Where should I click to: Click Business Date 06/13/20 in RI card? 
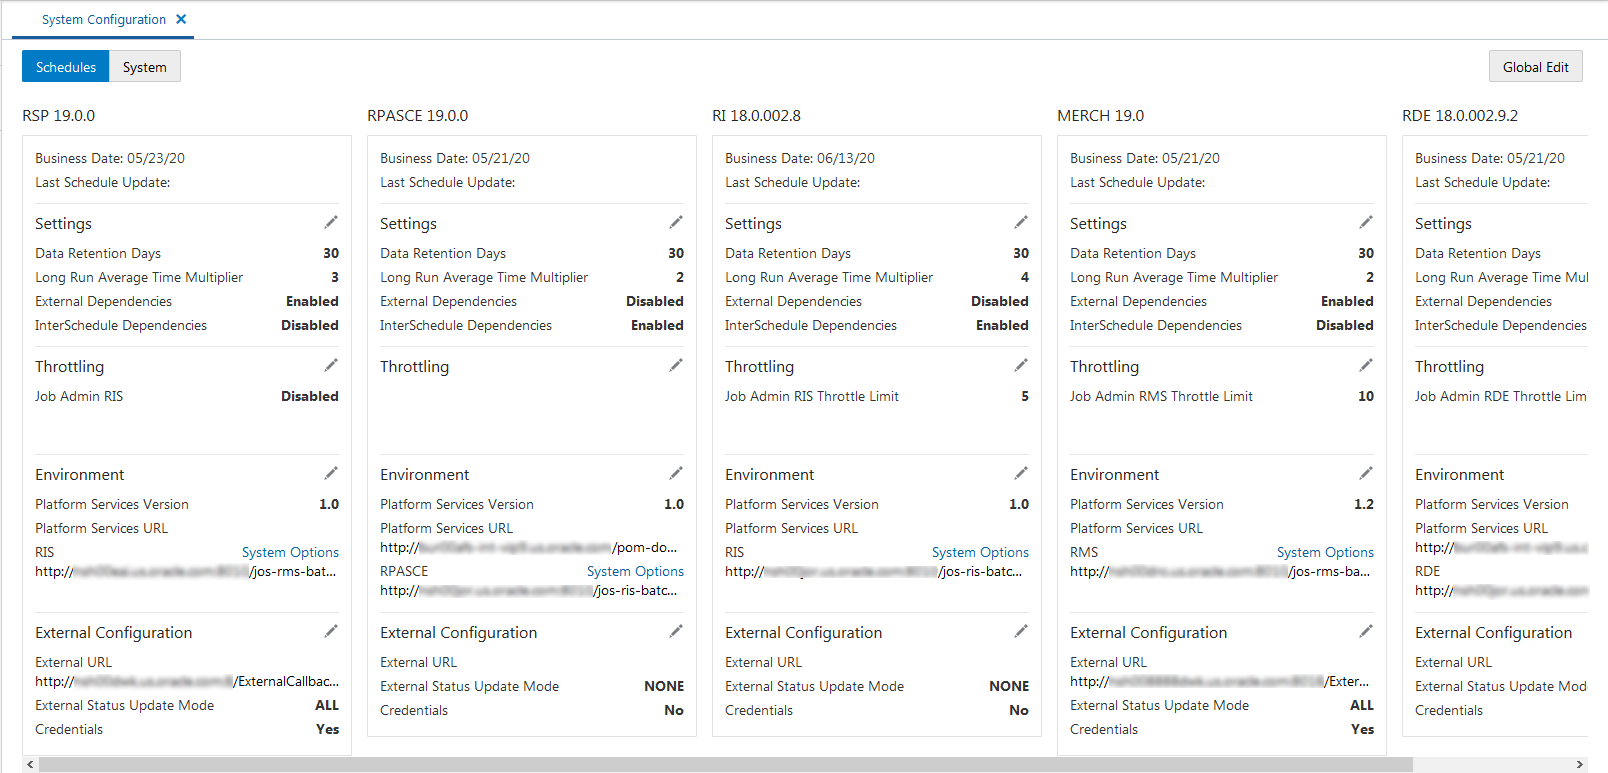click(800, 158)
